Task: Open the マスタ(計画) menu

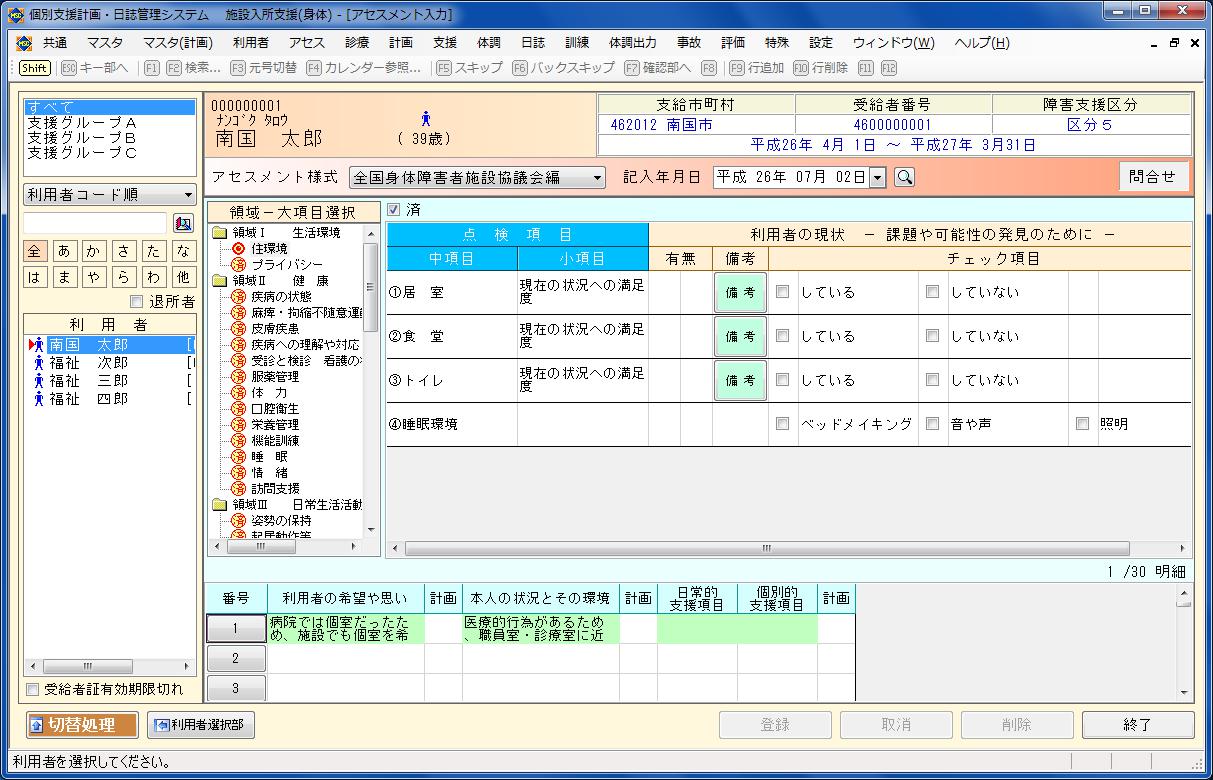Action: [x=178, y=43]
